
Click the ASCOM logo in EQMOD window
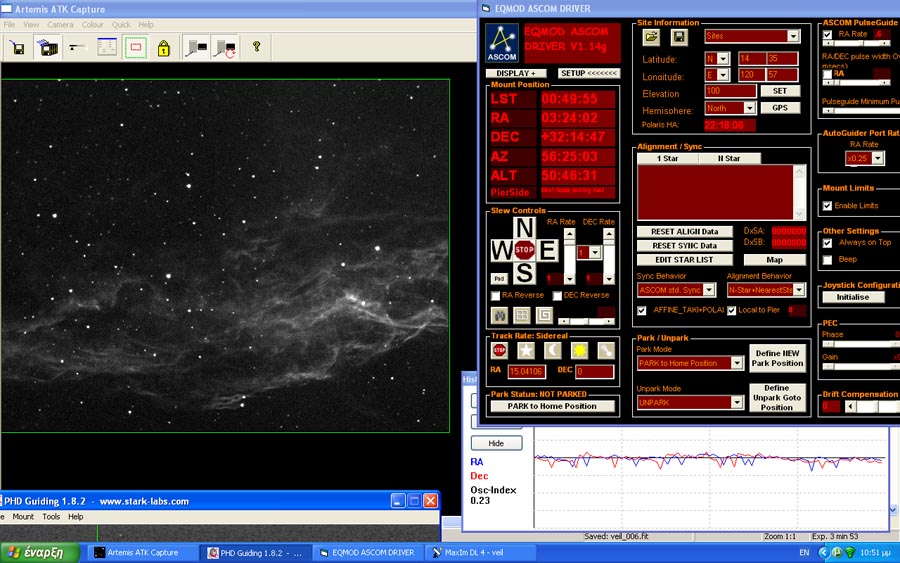(502, 43)
